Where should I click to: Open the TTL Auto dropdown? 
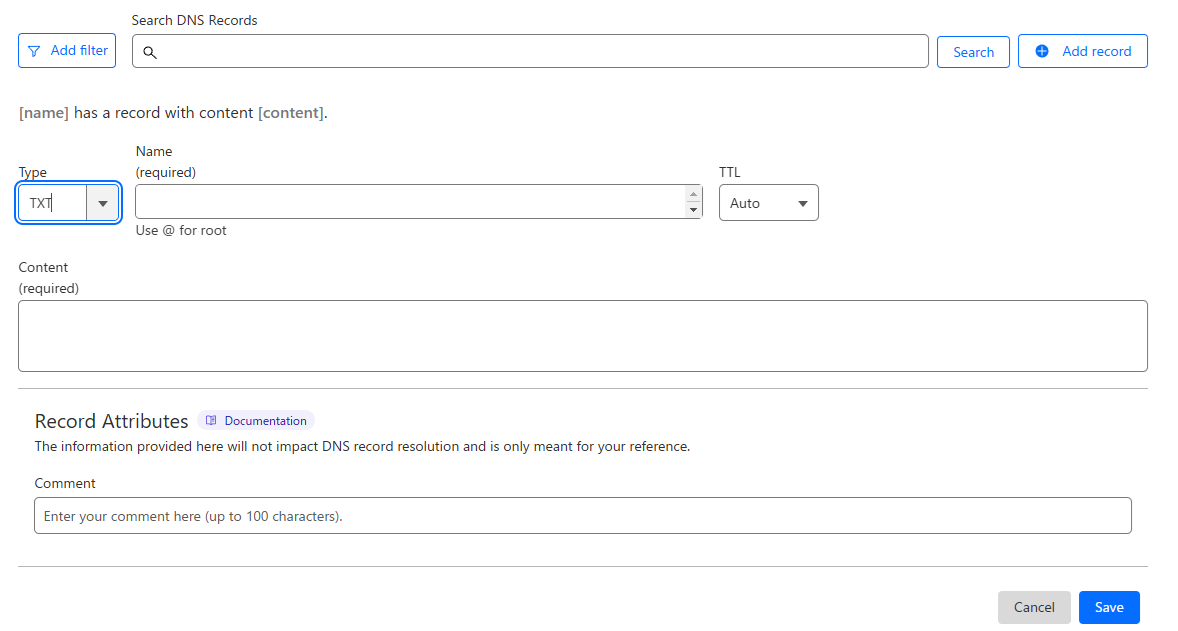[769, 203]
